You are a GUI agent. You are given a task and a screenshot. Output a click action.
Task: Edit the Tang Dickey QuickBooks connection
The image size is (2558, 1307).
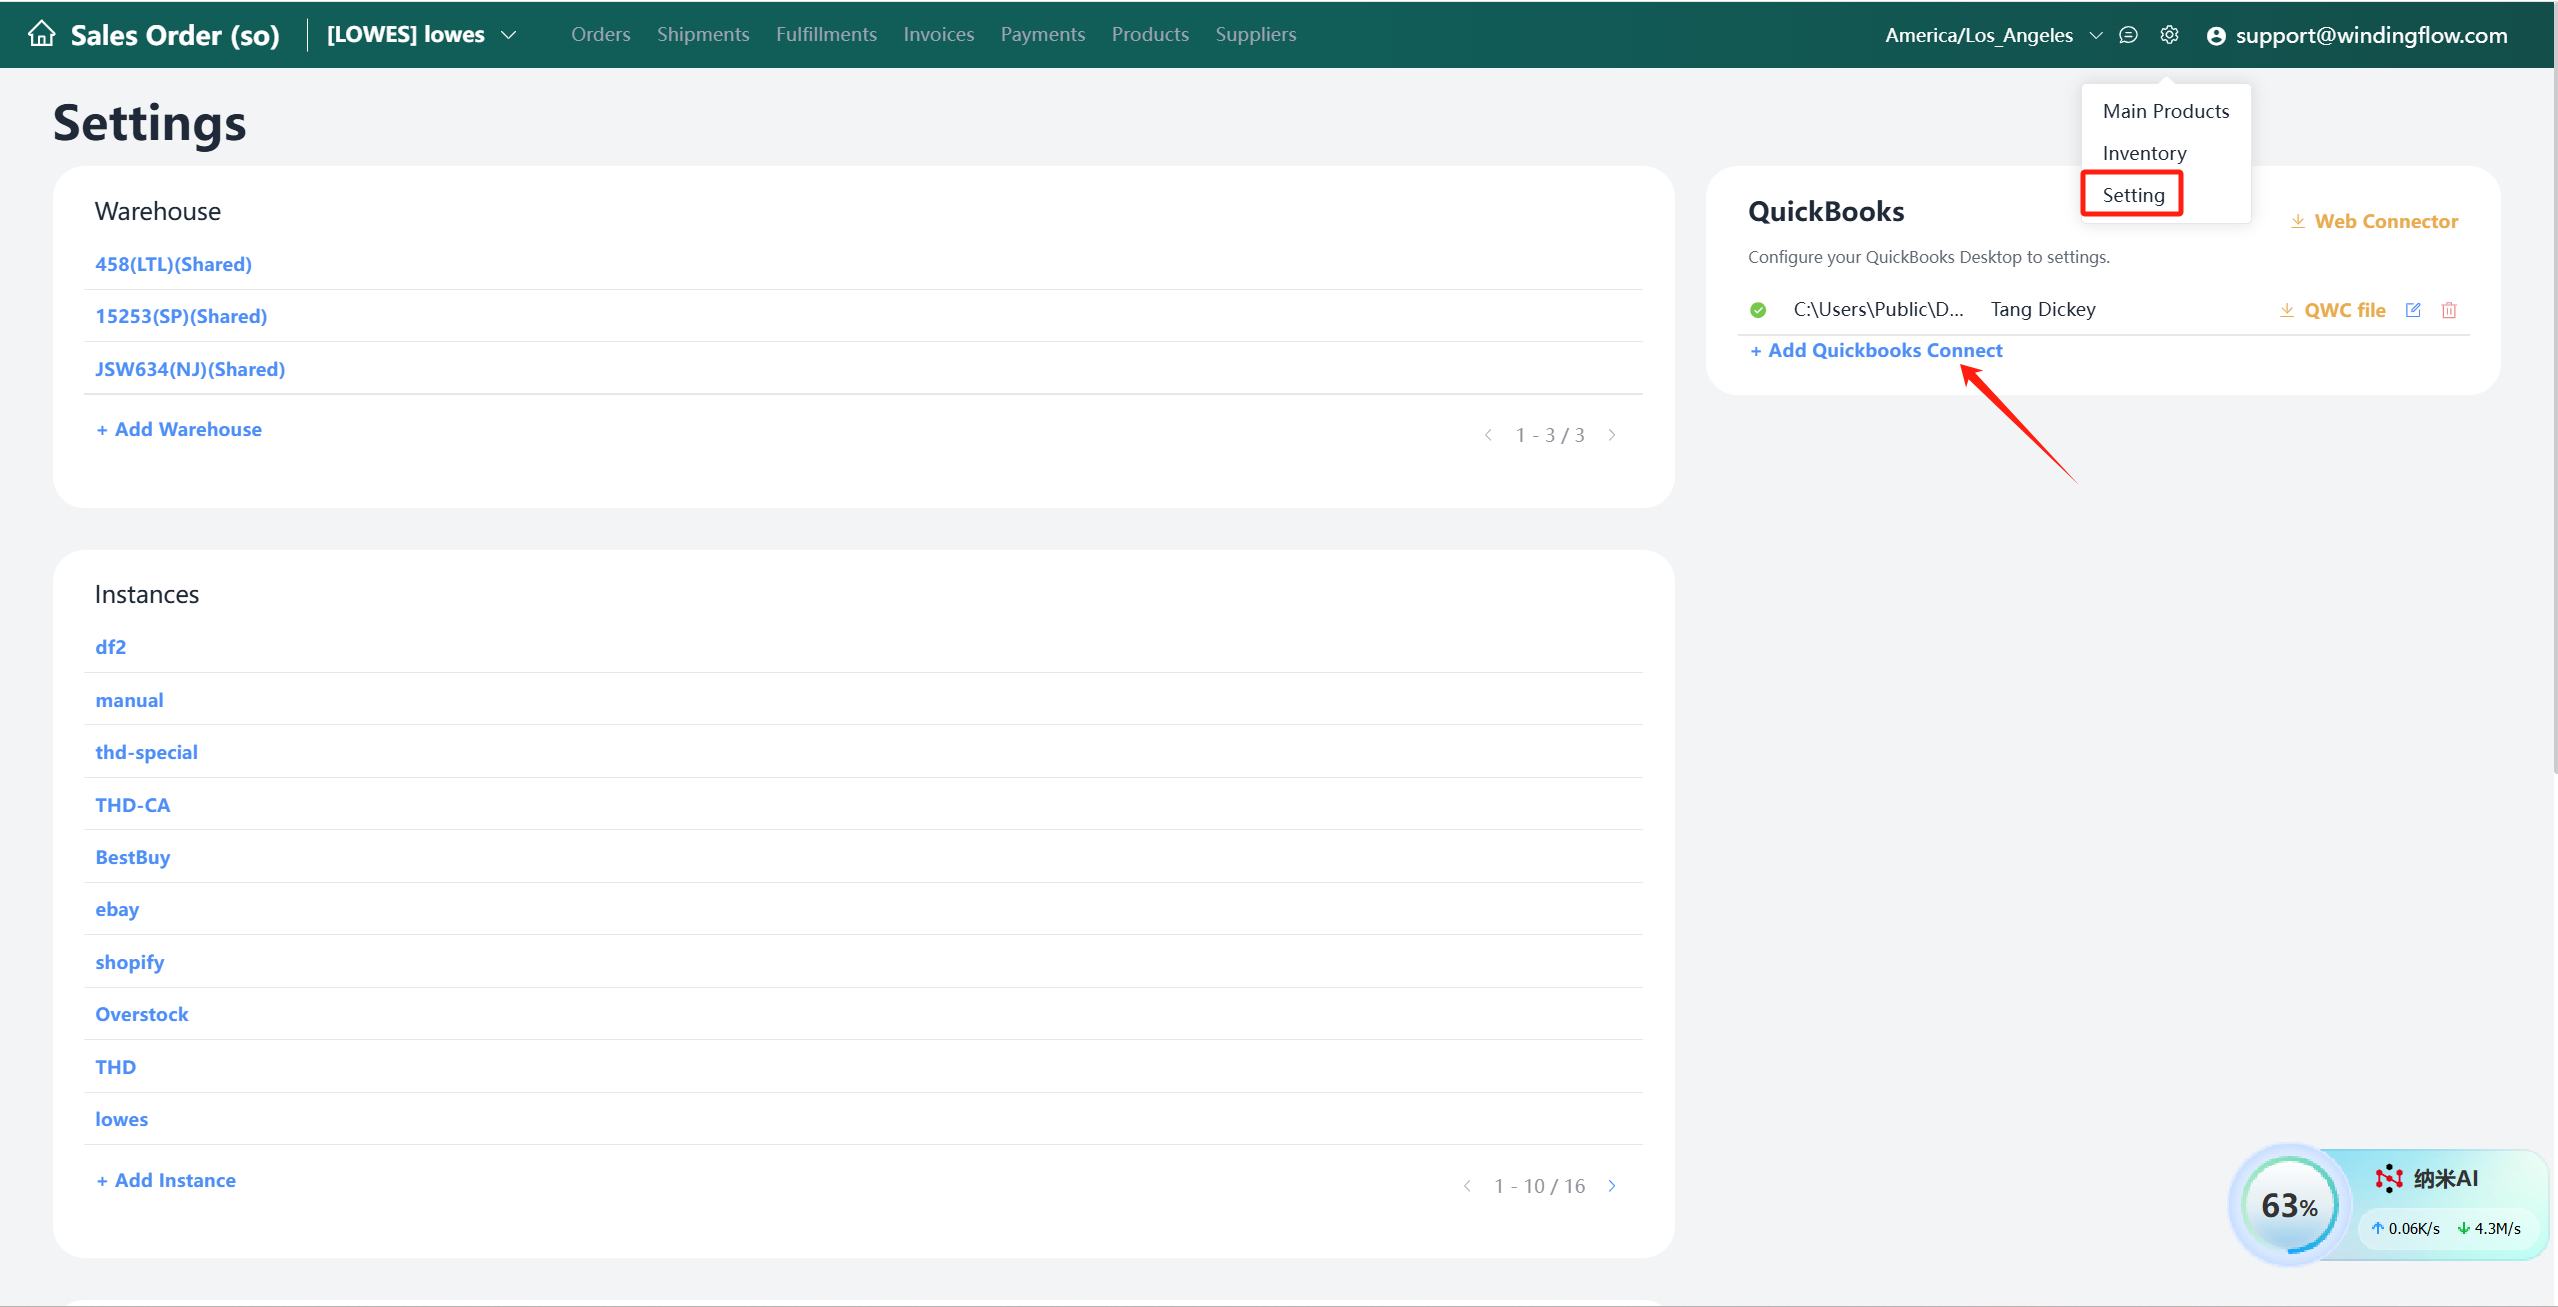[2413, 310]
